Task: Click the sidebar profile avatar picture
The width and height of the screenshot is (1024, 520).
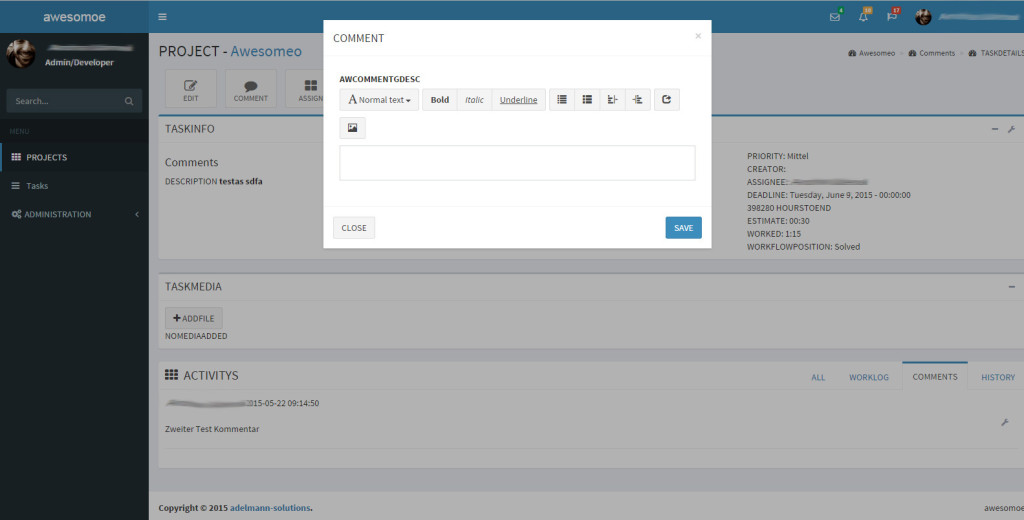Action: (21, 54)
